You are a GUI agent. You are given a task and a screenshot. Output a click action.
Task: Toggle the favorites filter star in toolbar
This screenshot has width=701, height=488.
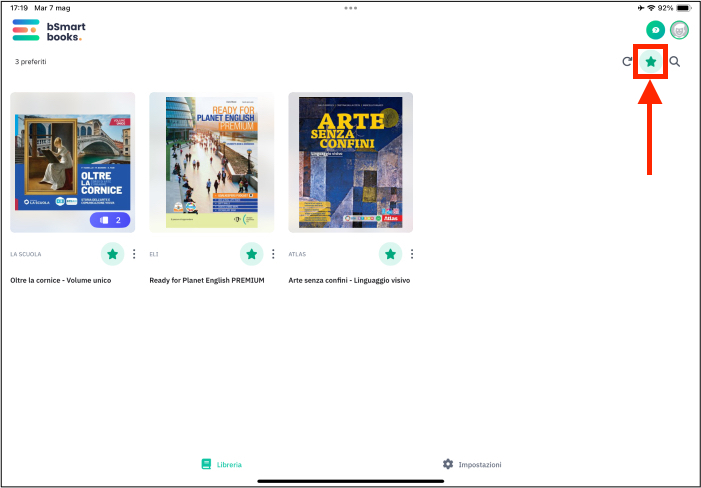(651, 62)
